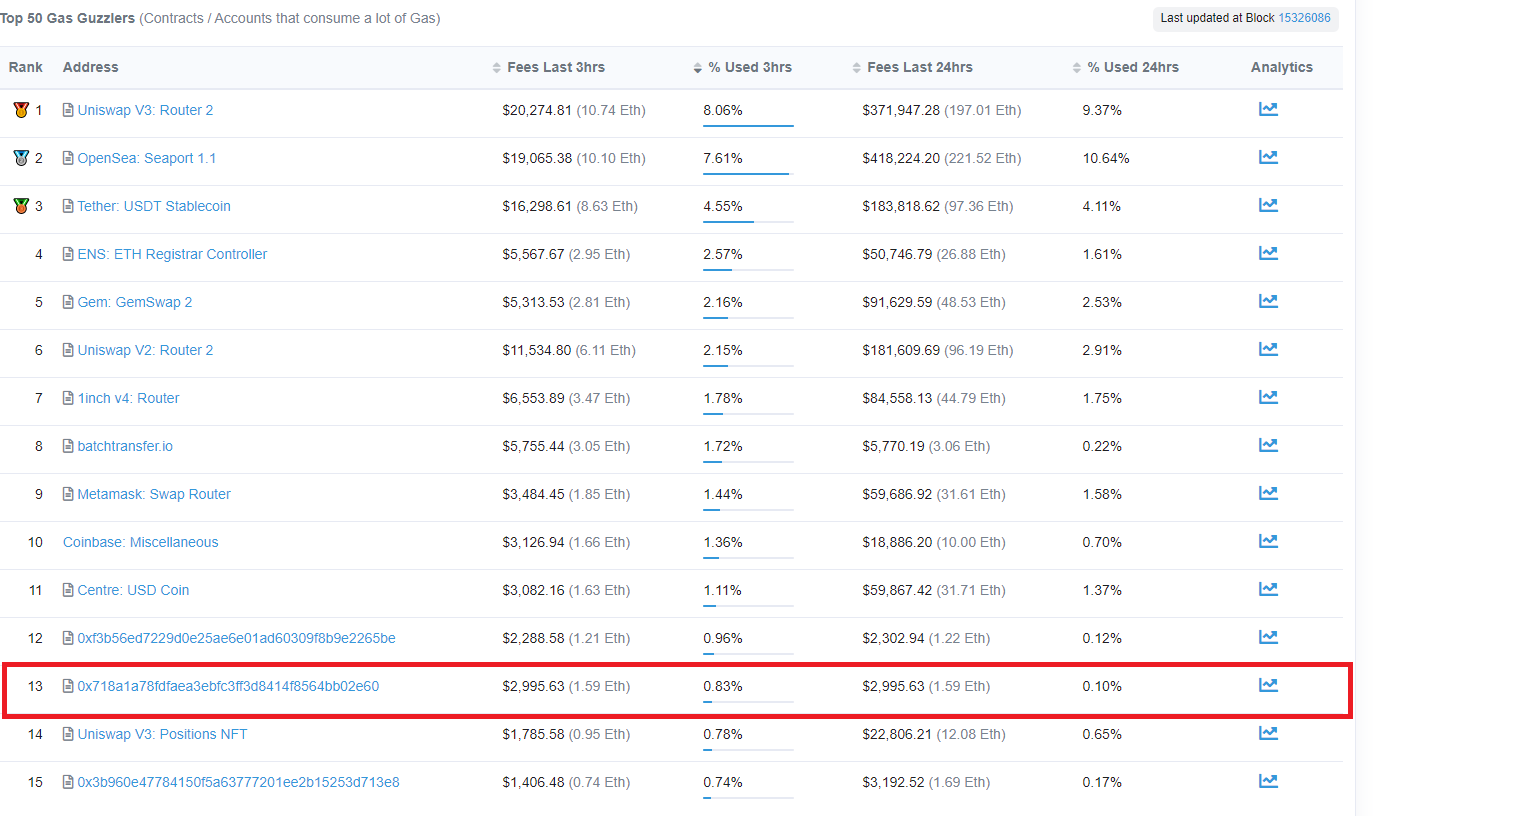Open analytics chart for 0xf3b56ed7 address row
1534x816 pixels.
pos(1268,637)
